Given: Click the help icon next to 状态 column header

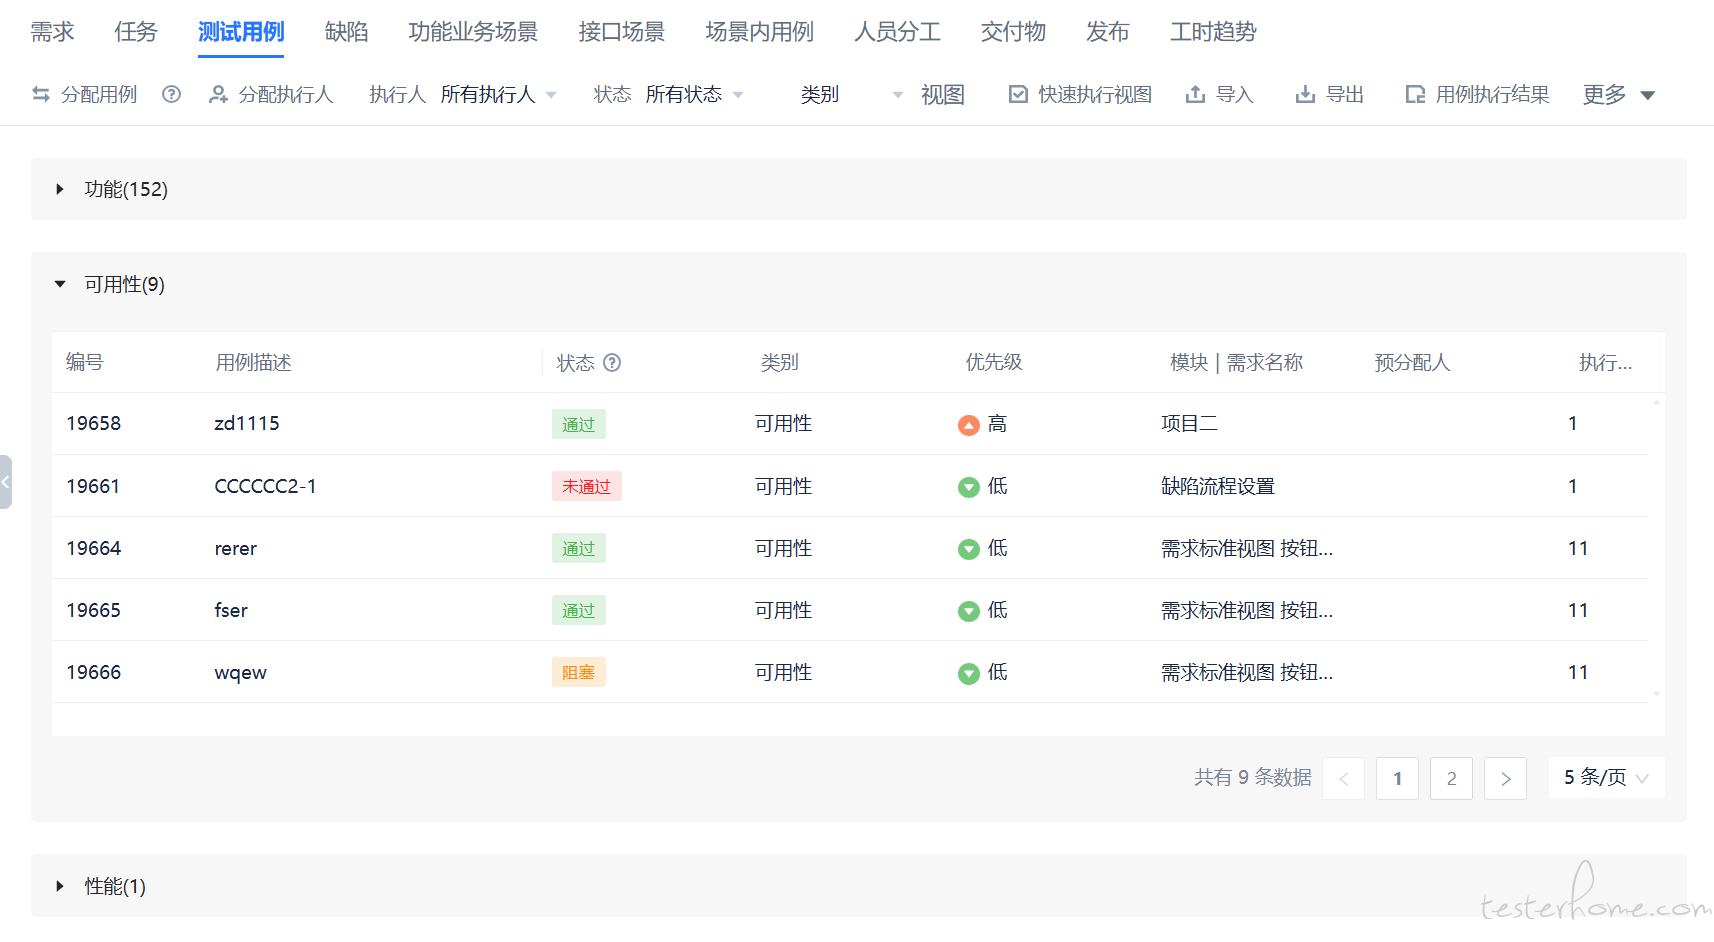Looking at the screenshot, I should [612, 363].
